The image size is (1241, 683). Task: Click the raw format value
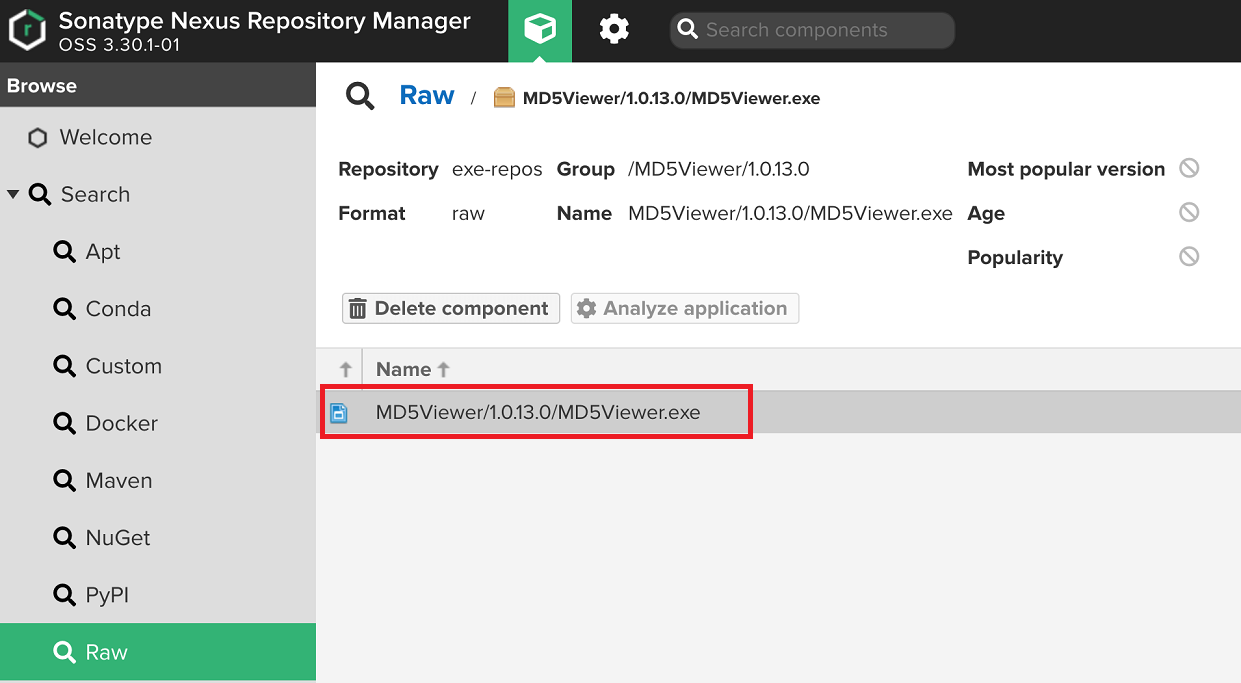coord(468,213)
